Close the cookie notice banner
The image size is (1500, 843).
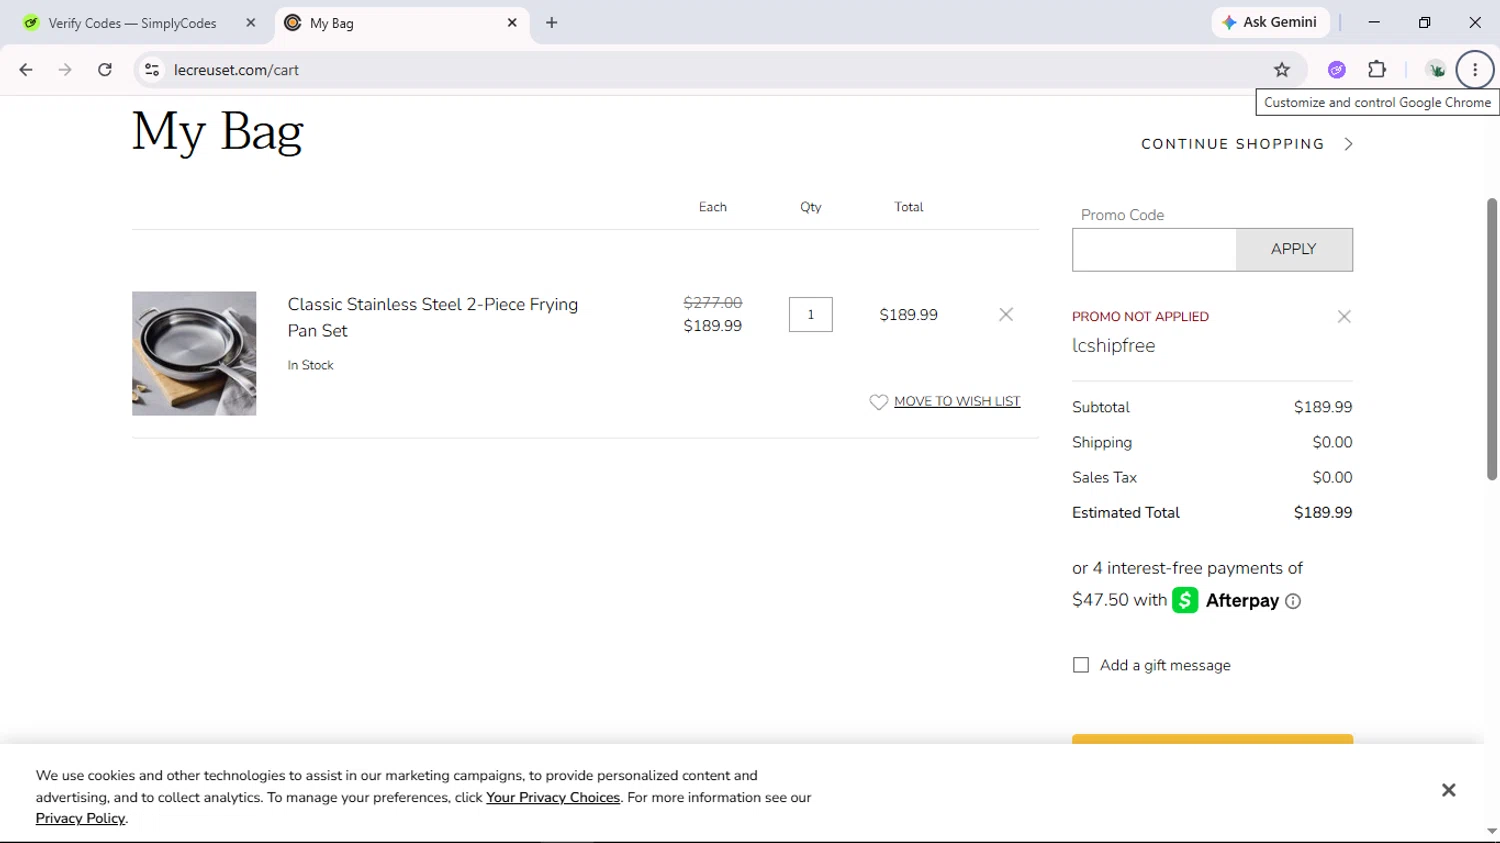tap(1449, 790)
